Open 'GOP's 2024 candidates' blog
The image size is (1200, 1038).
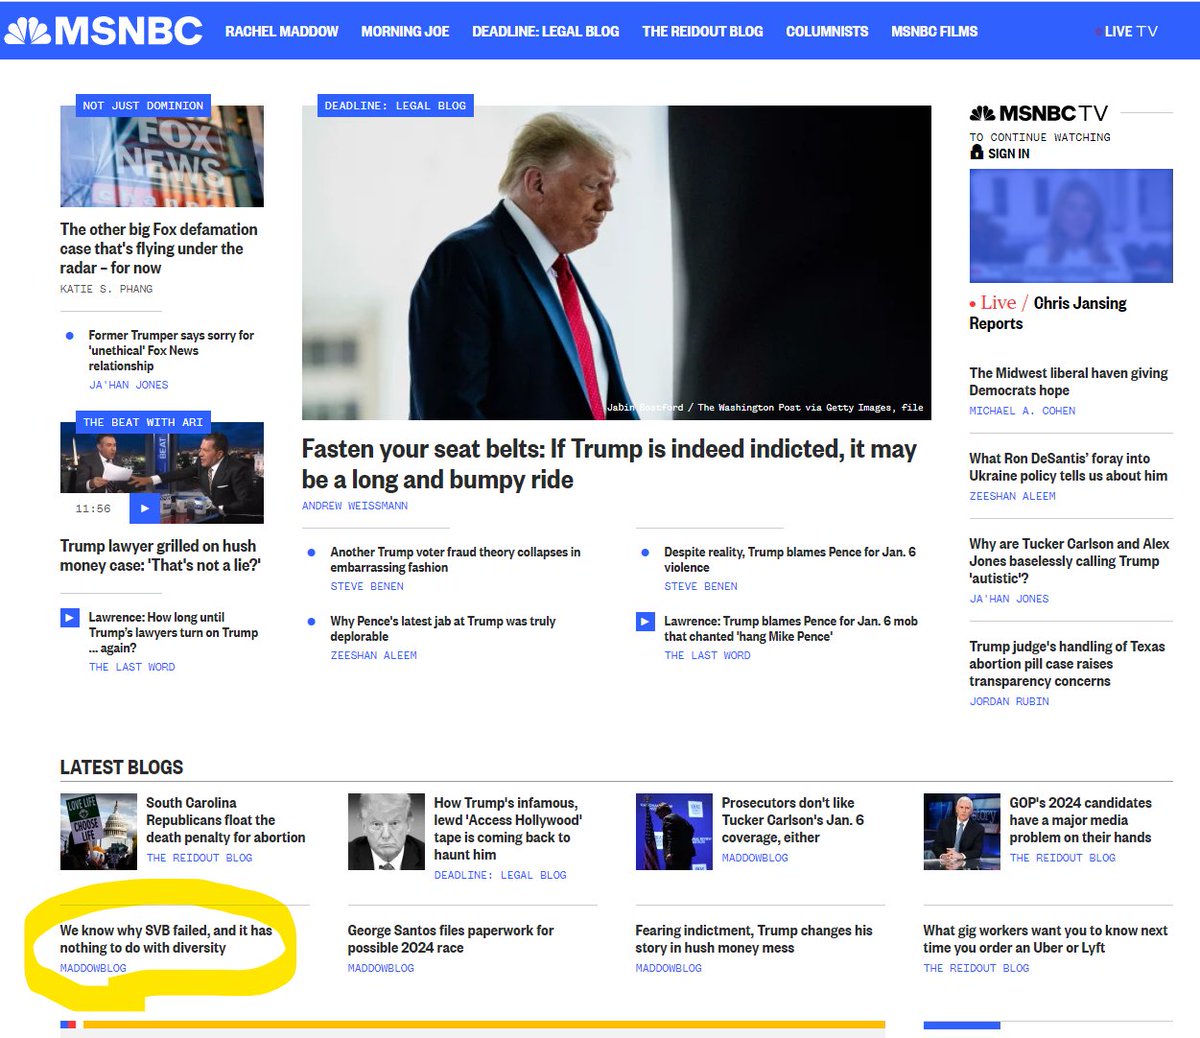tap(1080, 820)
